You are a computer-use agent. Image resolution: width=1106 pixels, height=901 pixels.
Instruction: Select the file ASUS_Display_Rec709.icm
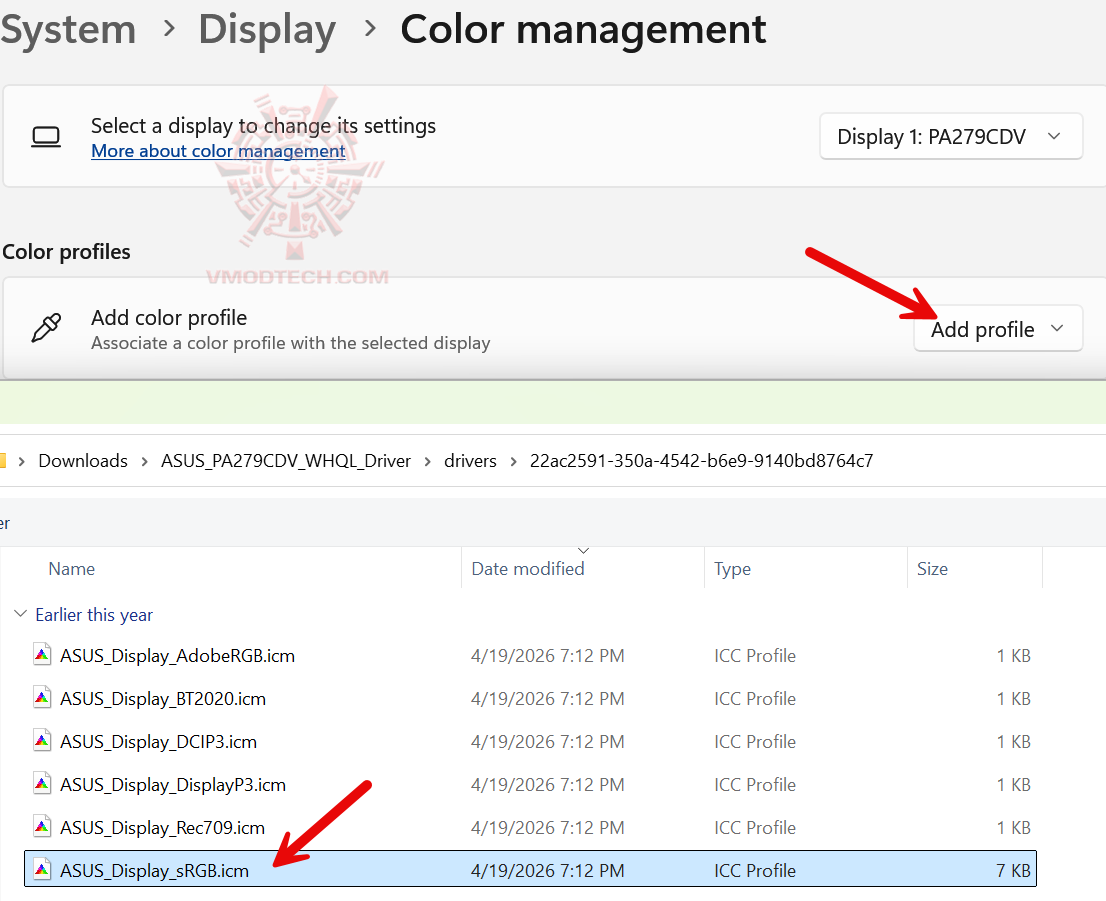click(x=530, y=828)
